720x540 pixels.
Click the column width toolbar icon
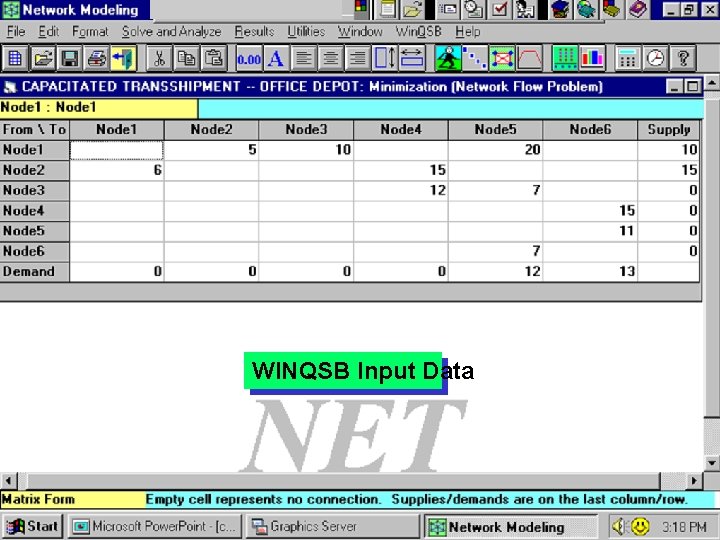tap(411, 58)
